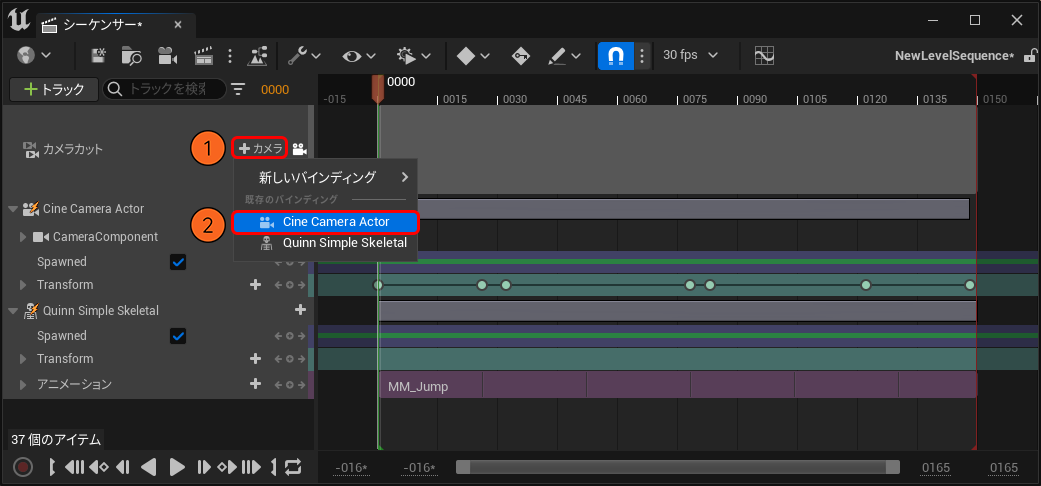The height and width of the screenshot is (486, 1041).
Task: Click the Create Camera toolbar icon
Action: pyautogui.click(x=167, y=55)
